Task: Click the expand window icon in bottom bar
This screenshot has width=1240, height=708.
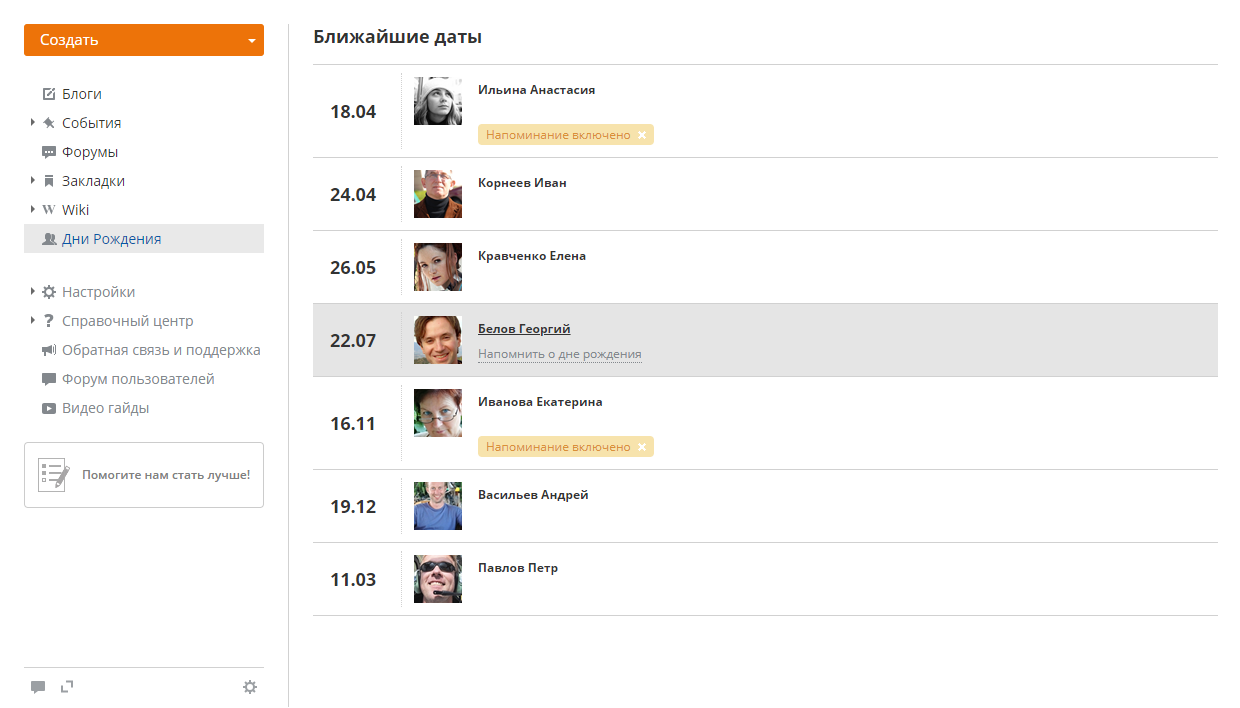Action: tap(67, 686)
